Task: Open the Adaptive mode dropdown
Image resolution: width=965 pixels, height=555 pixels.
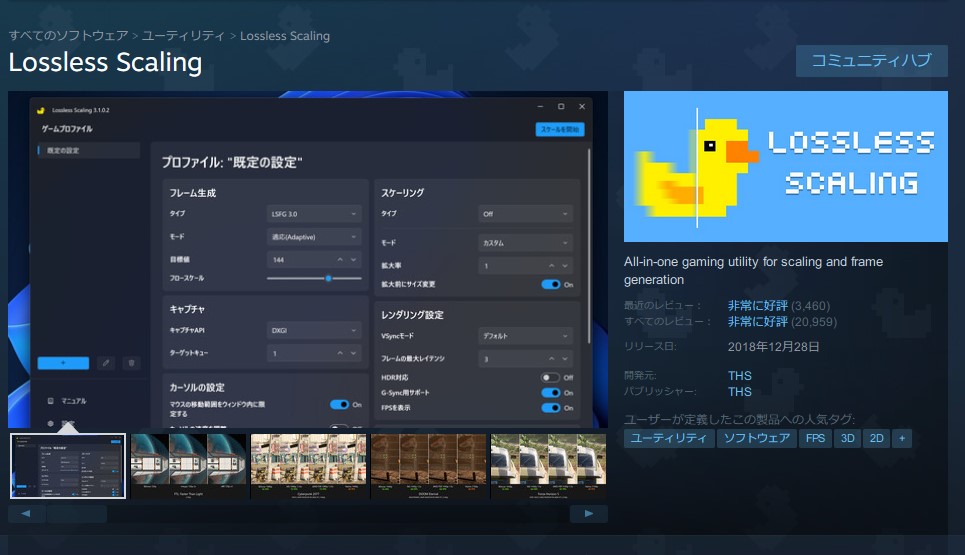Action: (x=314, y=237)
